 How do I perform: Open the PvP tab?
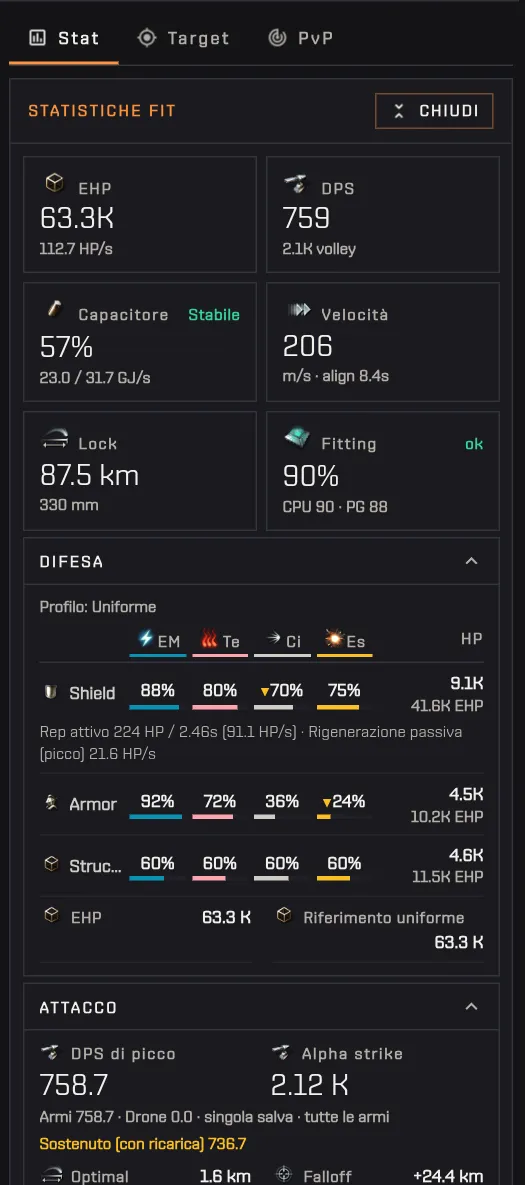300,38
